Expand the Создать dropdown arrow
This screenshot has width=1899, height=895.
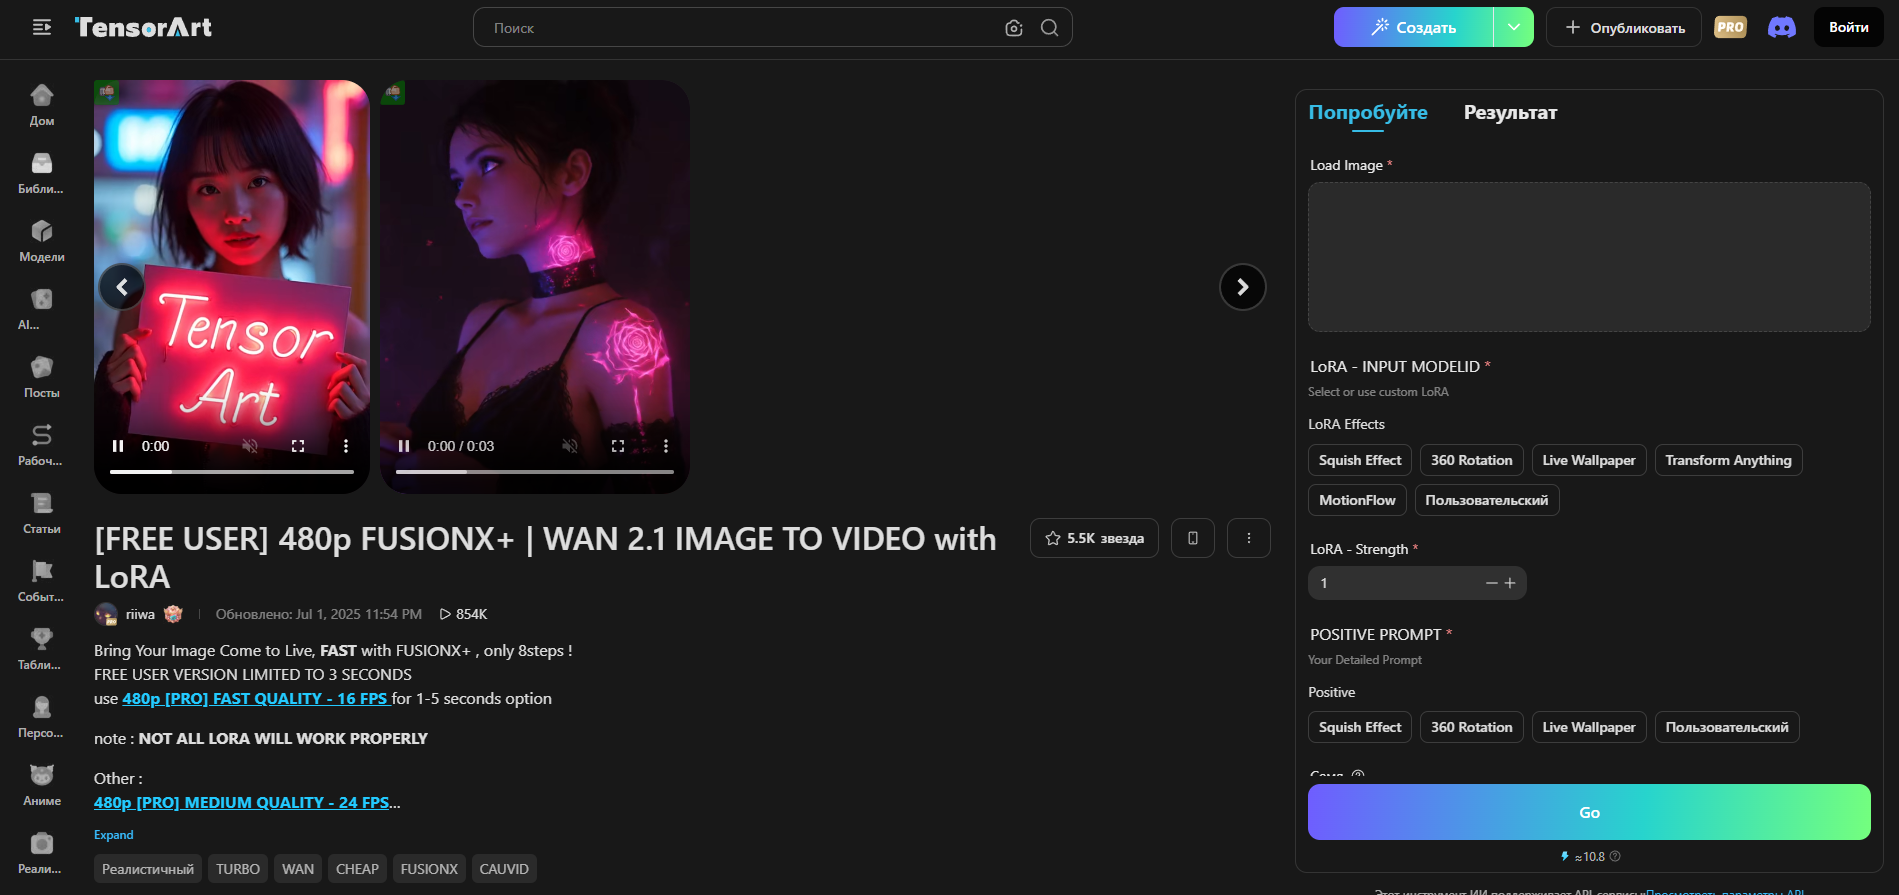[1514, 27]
